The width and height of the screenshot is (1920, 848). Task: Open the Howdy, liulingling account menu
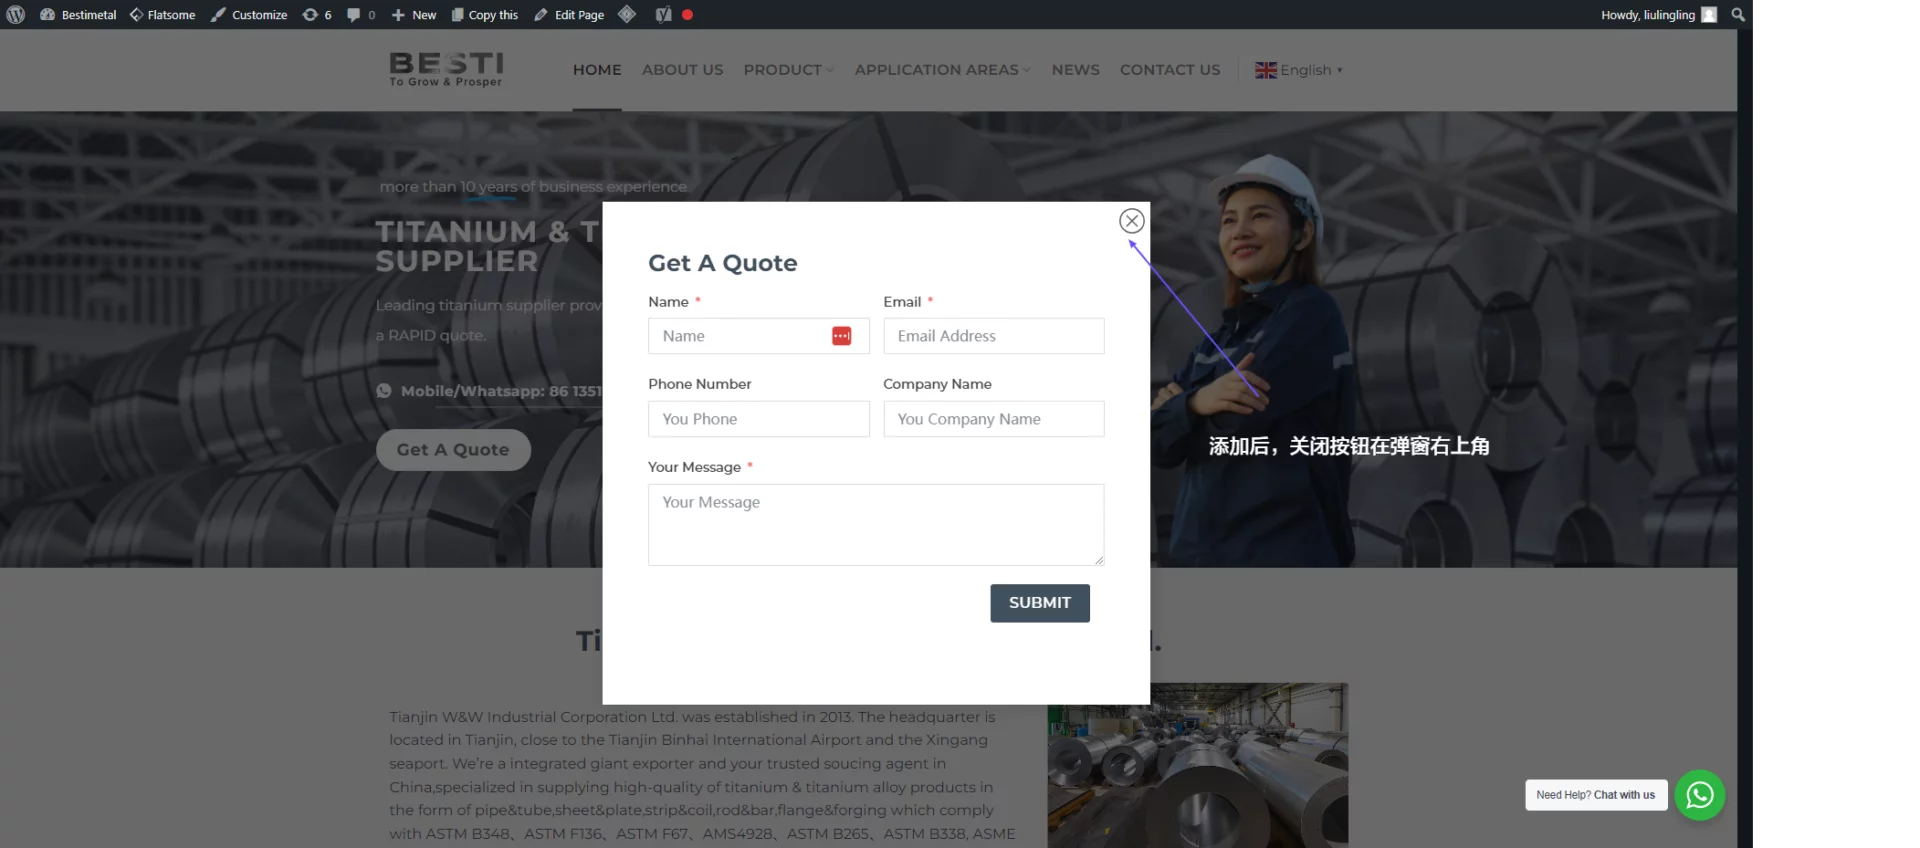pos(1658,15)
